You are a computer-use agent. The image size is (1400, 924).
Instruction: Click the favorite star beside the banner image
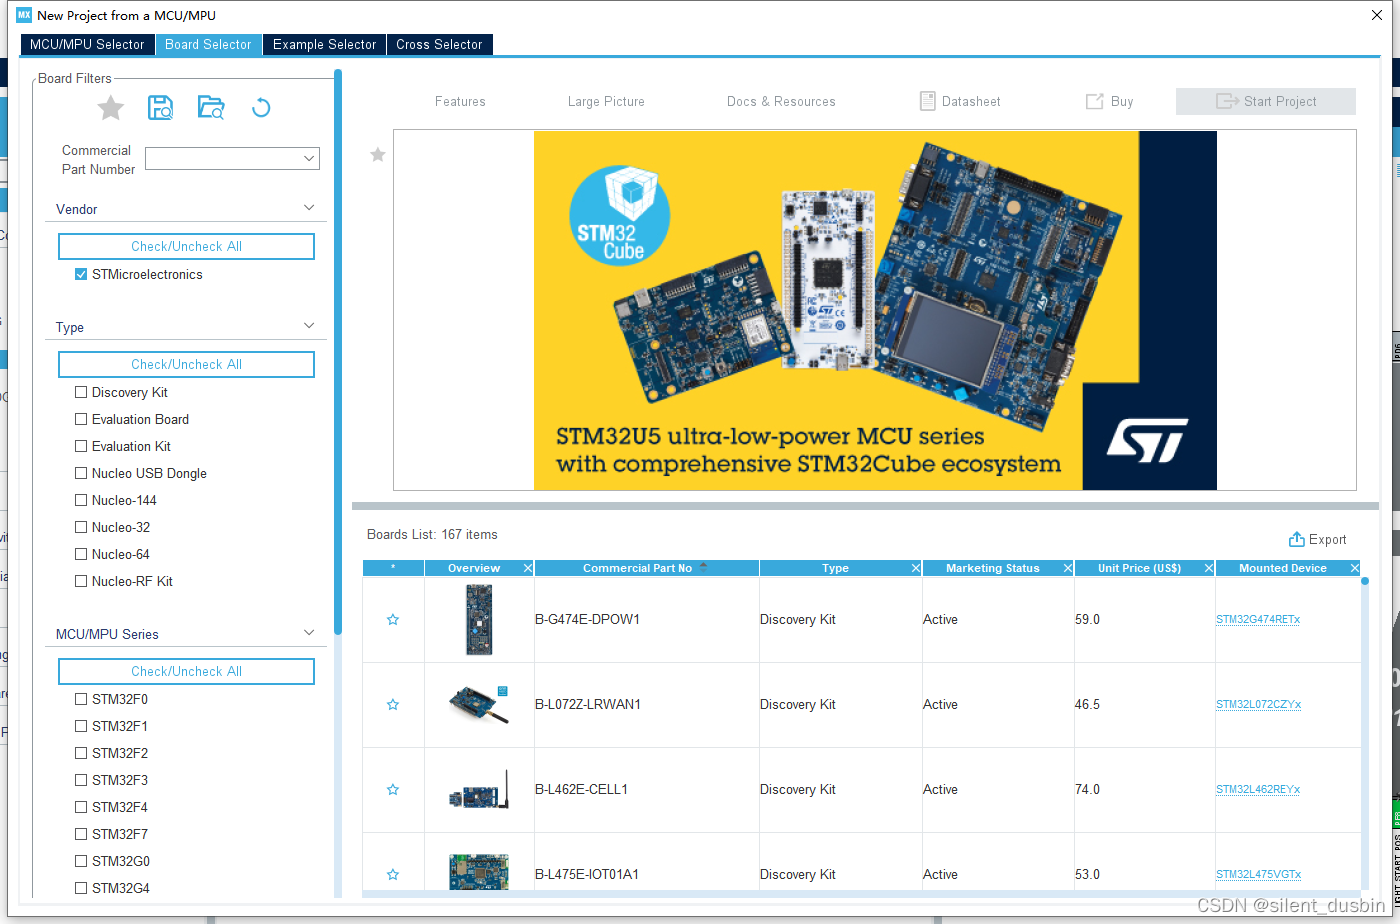tap(378, 155)
